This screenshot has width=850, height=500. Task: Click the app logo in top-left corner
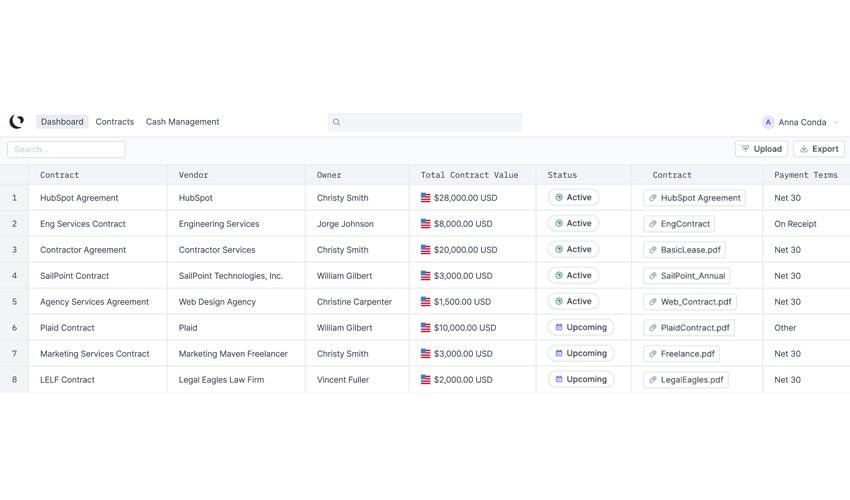click(16, 122)
